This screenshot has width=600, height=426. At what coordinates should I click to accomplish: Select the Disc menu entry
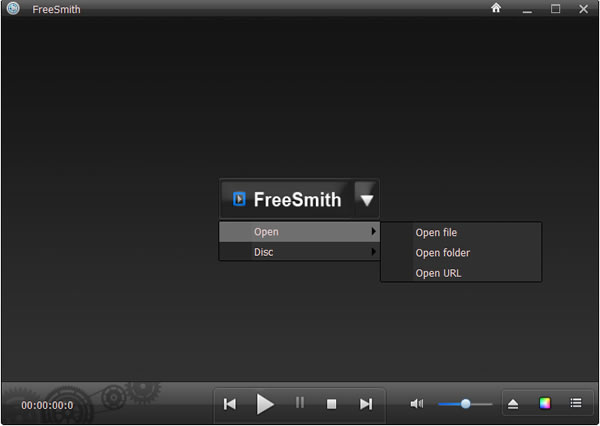pos(299,252)
